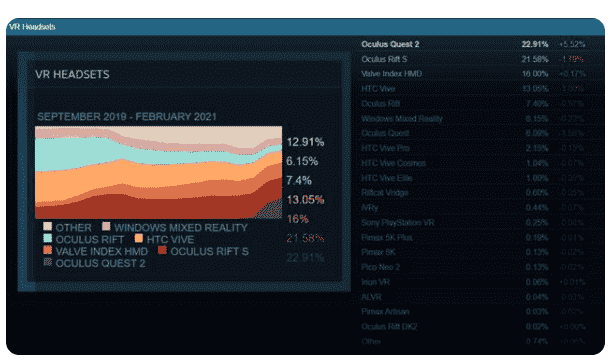Click the September 2019 - February 2021 date range
Viewport: 612px width, 363px height.
point(127,117)
